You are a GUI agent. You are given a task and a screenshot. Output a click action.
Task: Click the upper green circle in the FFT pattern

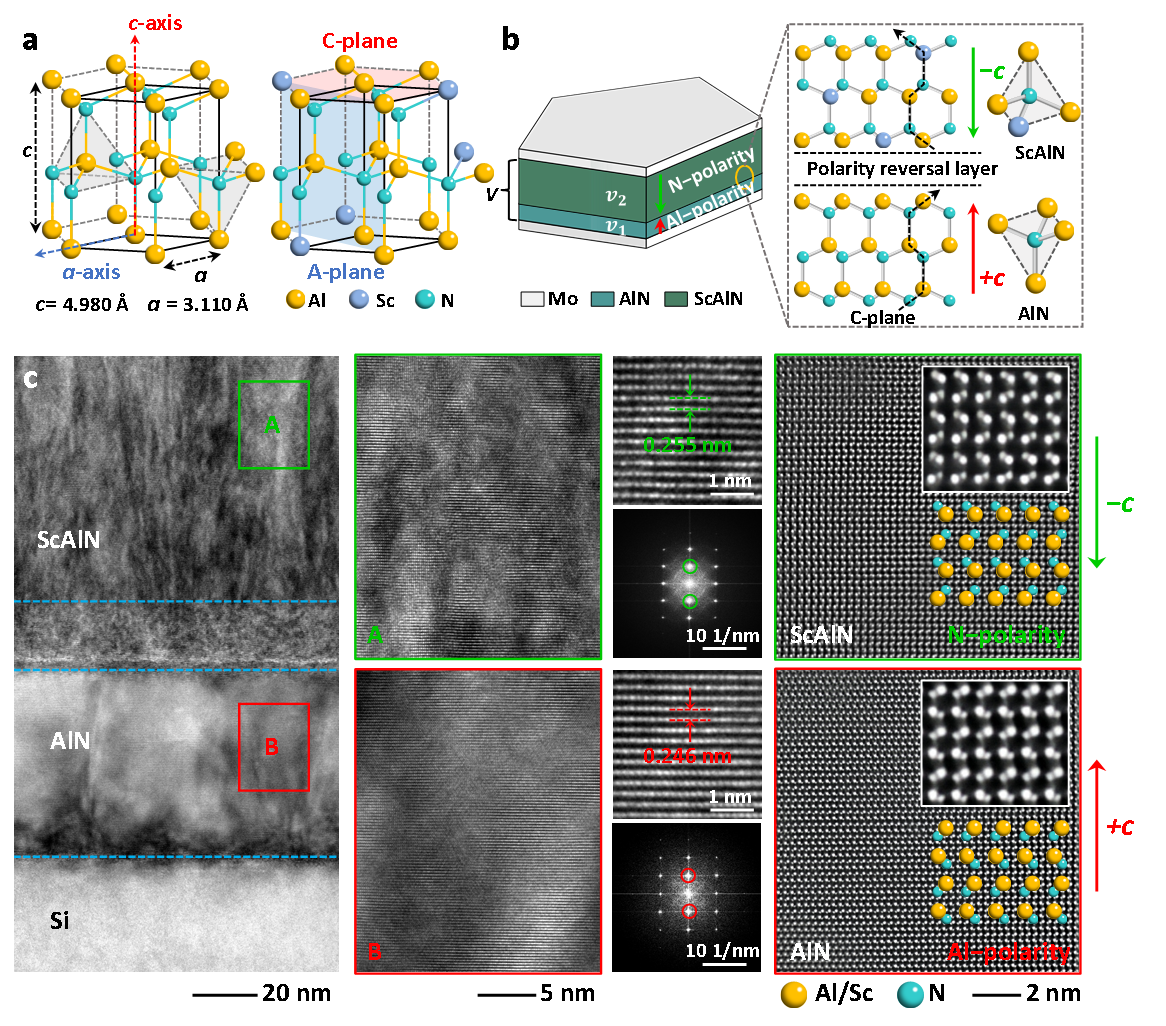[689, 567]
